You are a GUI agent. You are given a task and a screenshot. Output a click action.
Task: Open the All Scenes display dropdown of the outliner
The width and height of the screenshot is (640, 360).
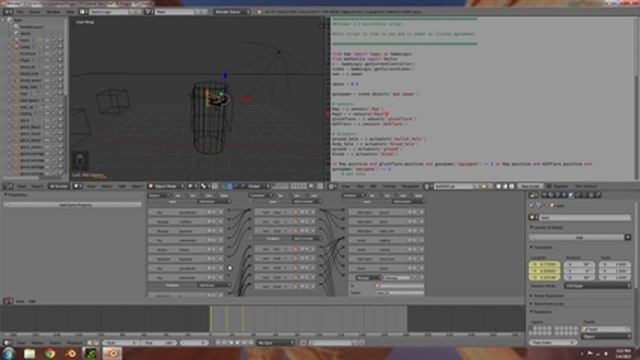point(58,186)
